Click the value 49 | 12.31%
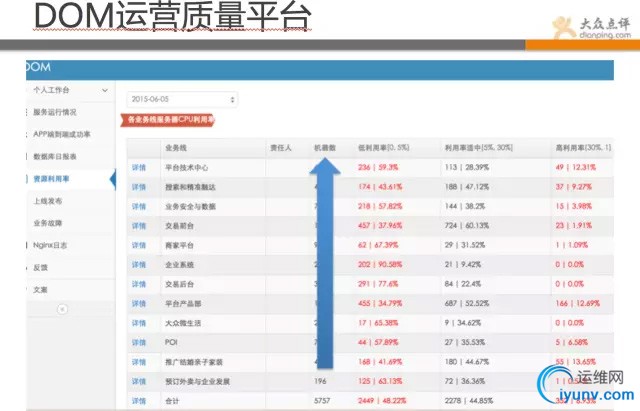 tap(576, 167)
